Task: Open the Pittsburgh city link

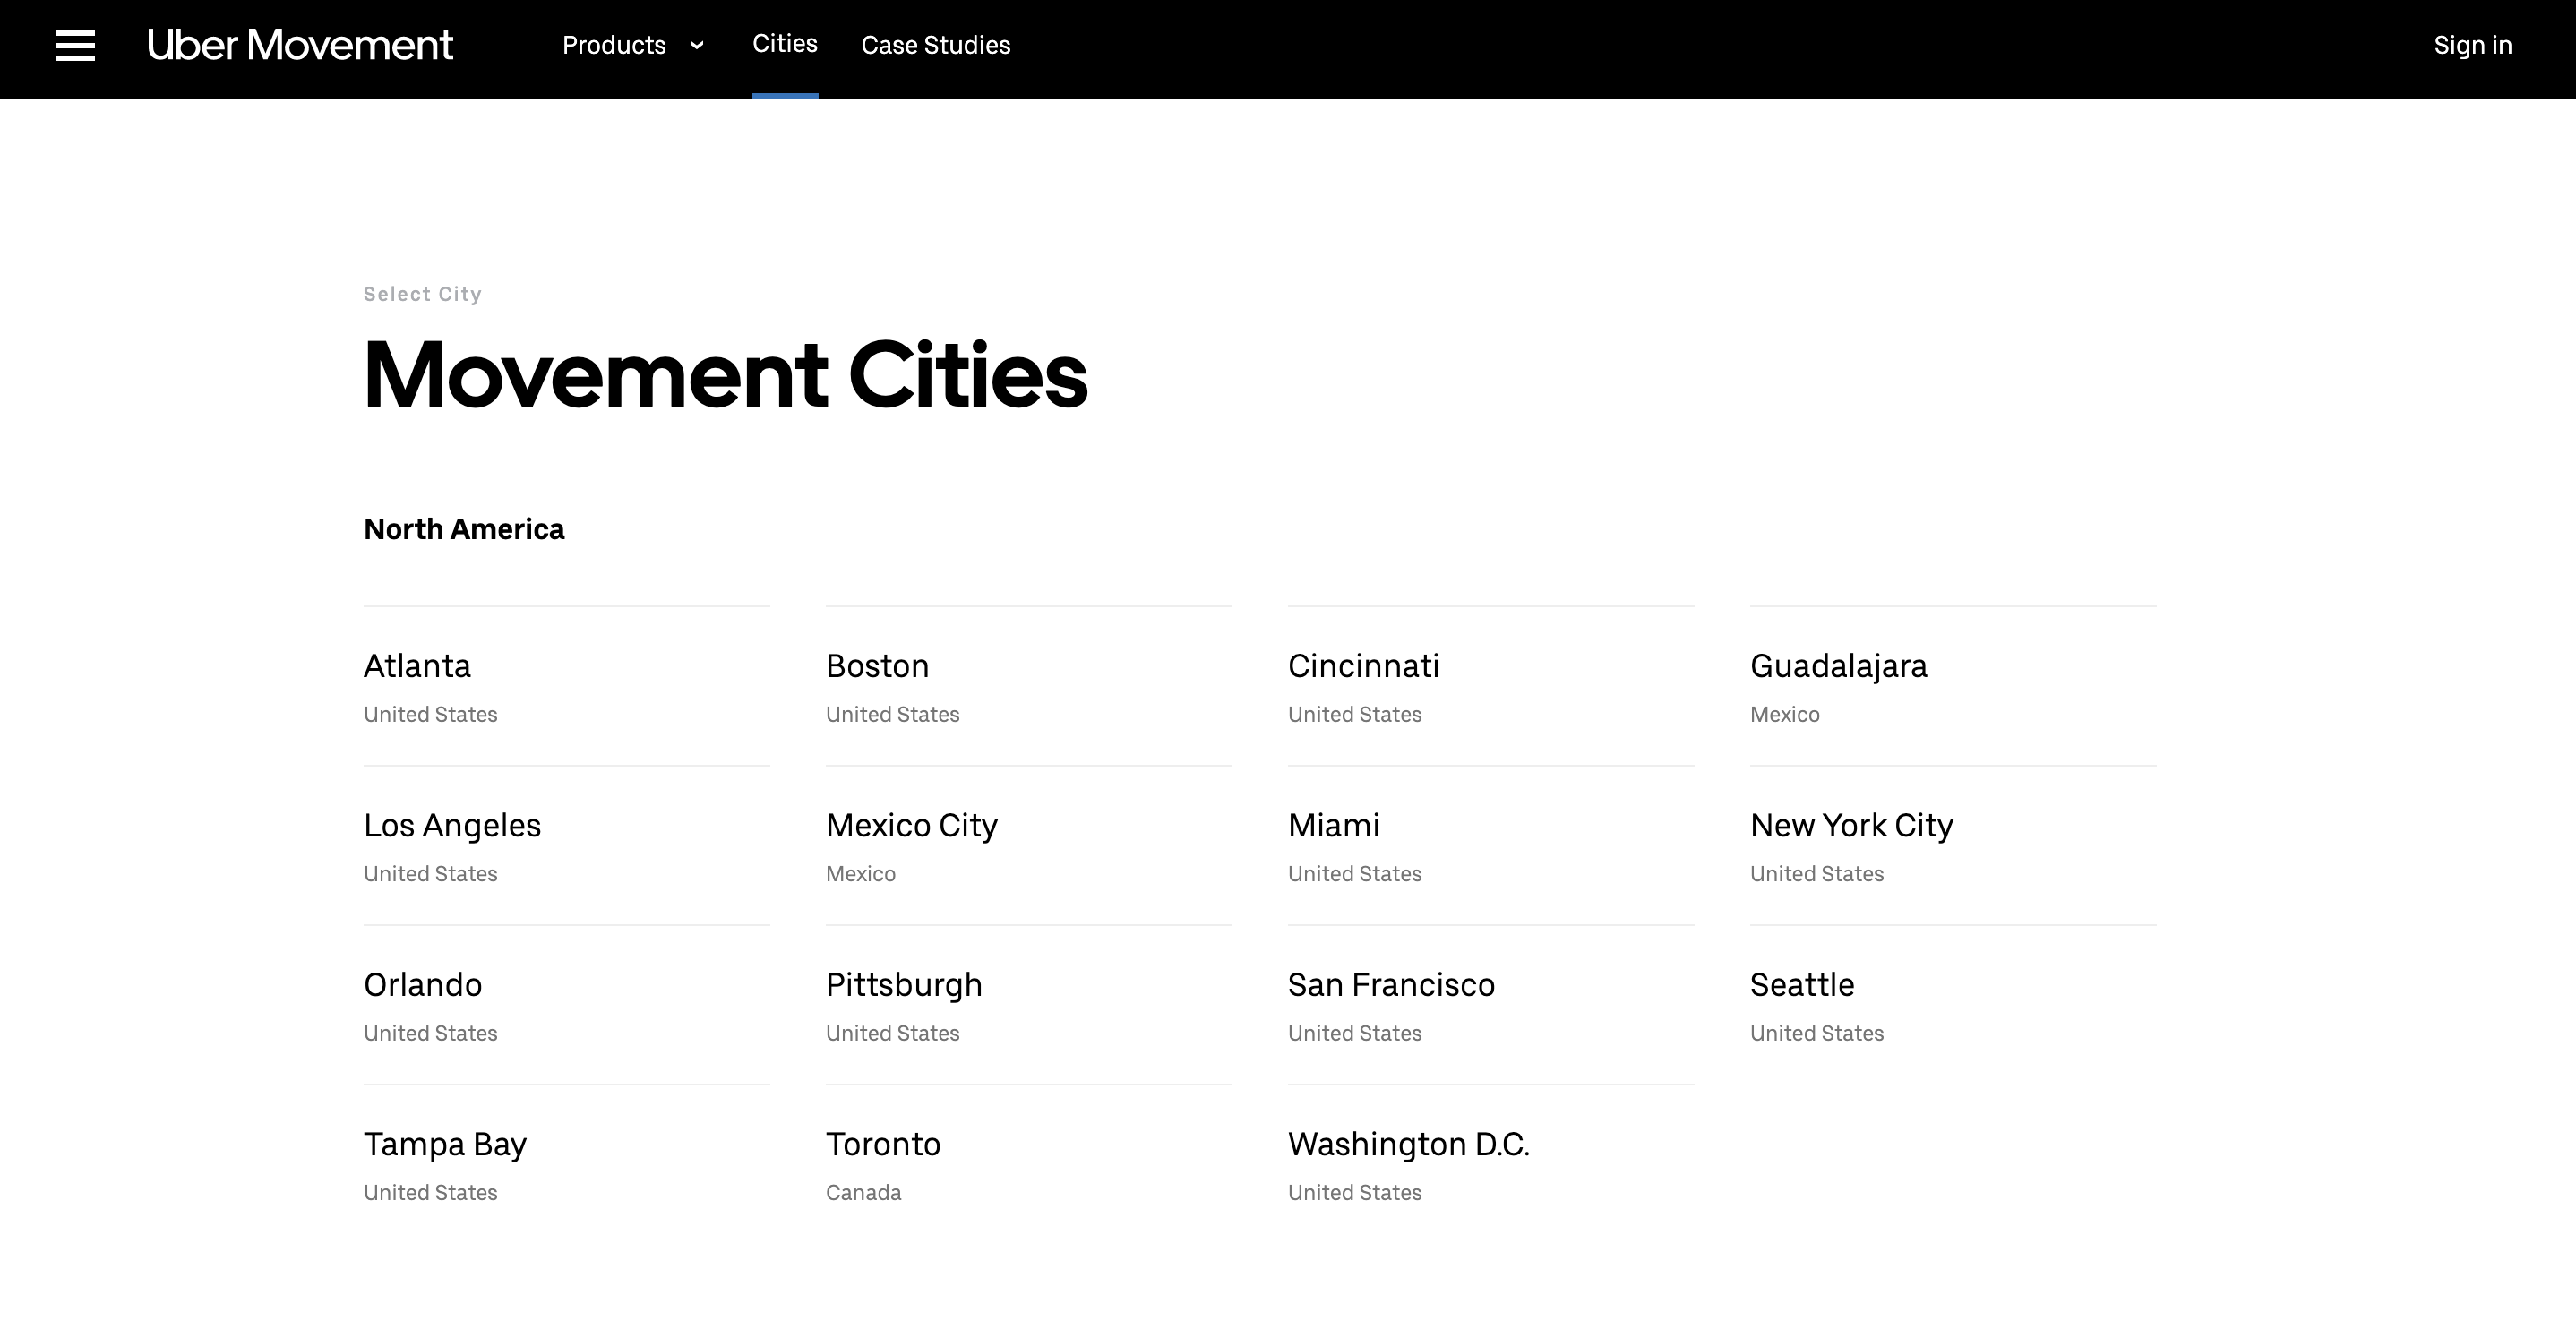Action: pos(904,985)
